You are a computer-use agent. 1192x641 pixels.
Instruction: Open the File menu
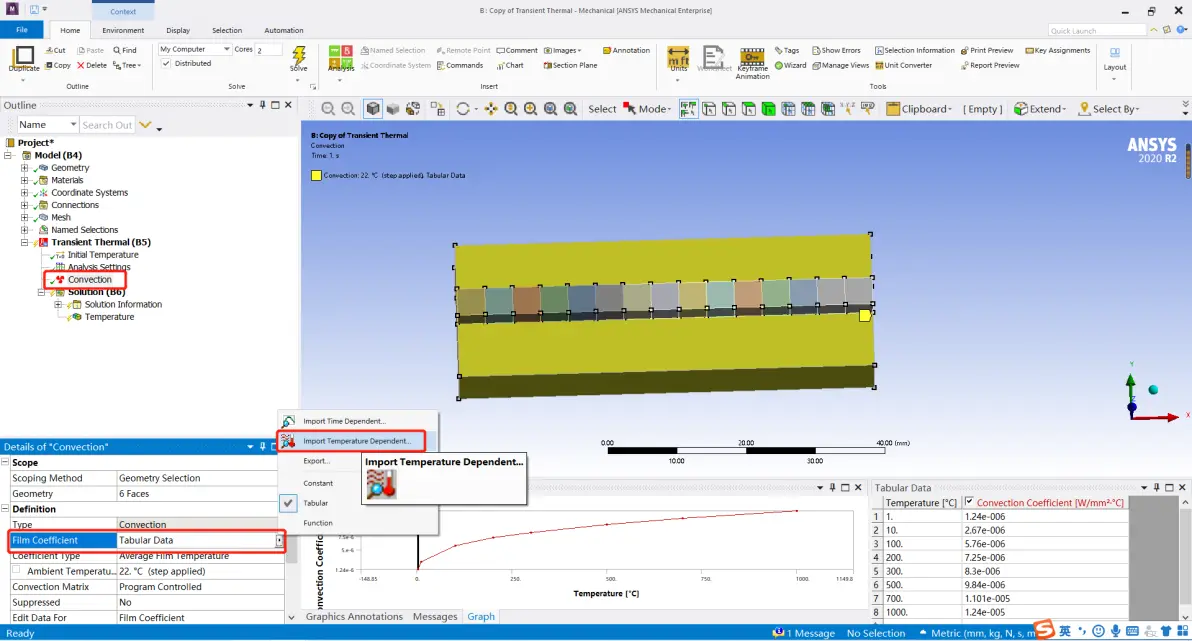[22, 30]
